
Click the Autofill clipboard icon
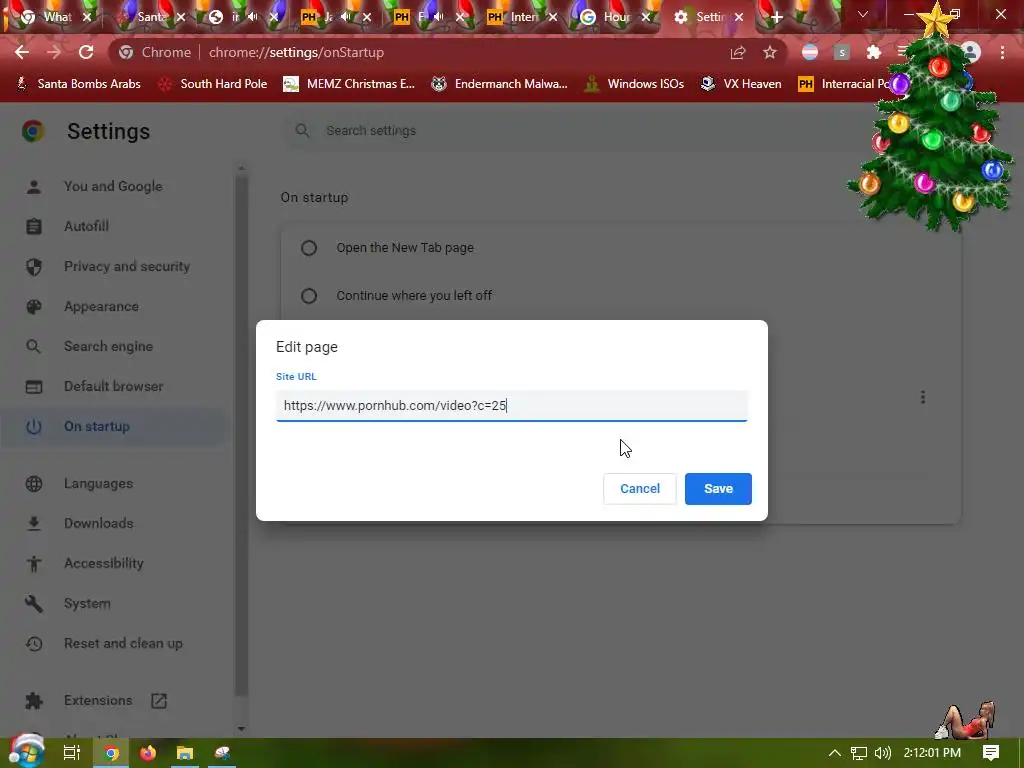(x=34, y=227)
